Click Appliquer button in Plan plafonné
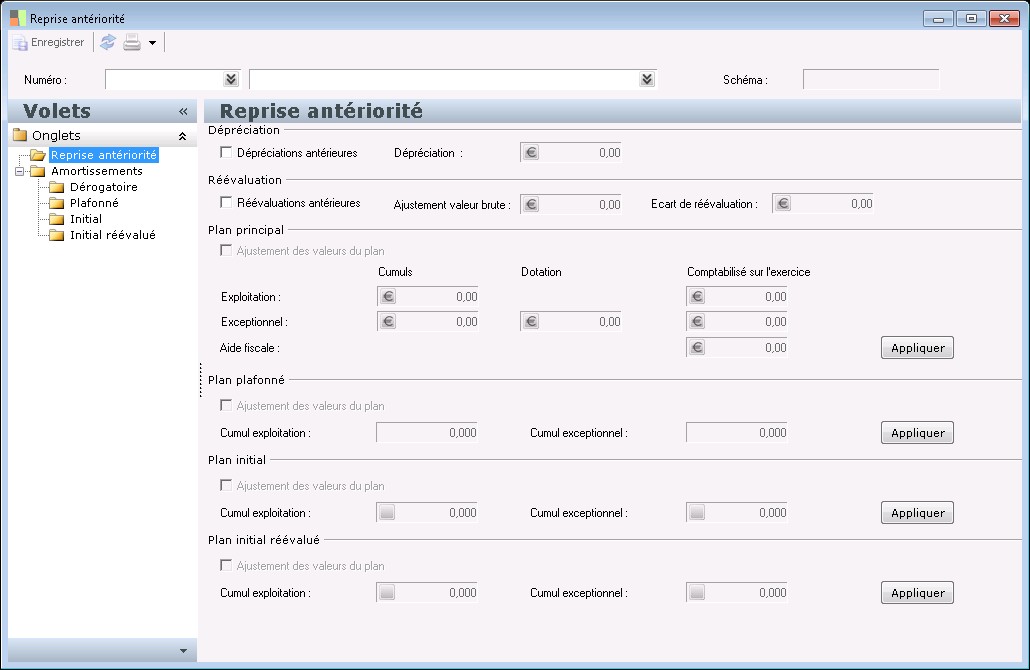 tap(917, 433)
